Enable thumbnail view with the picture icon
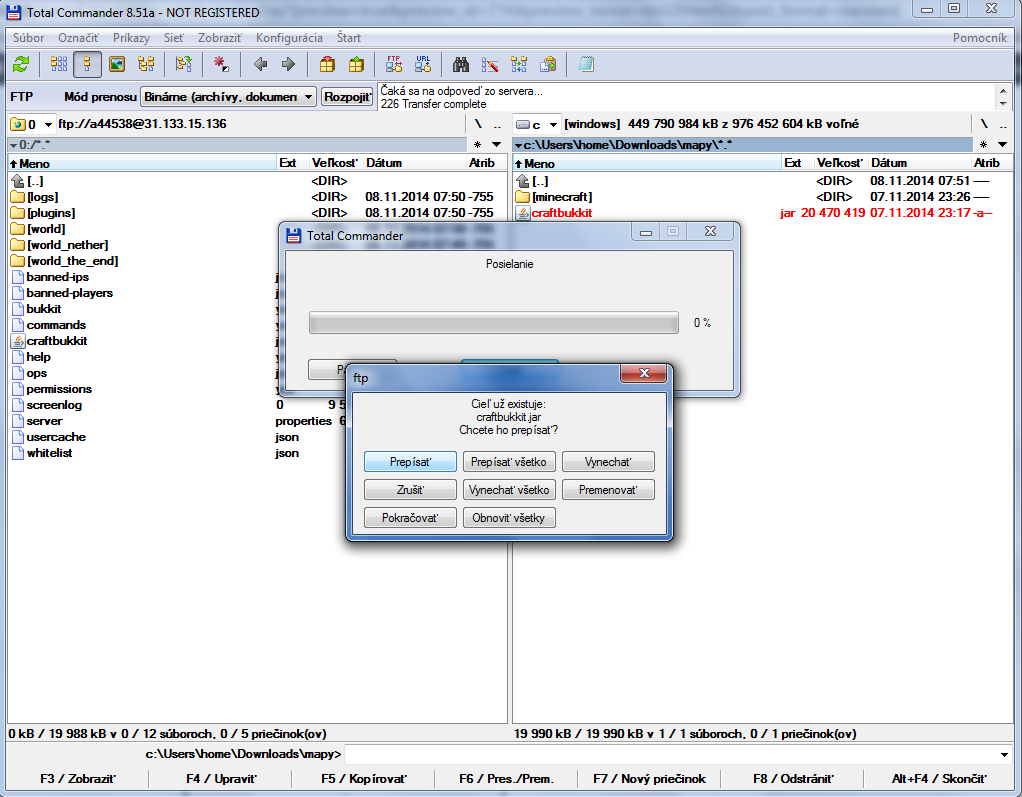Image resolution: width=1022 pixels, height=797 pixels. tap(117, 64)
